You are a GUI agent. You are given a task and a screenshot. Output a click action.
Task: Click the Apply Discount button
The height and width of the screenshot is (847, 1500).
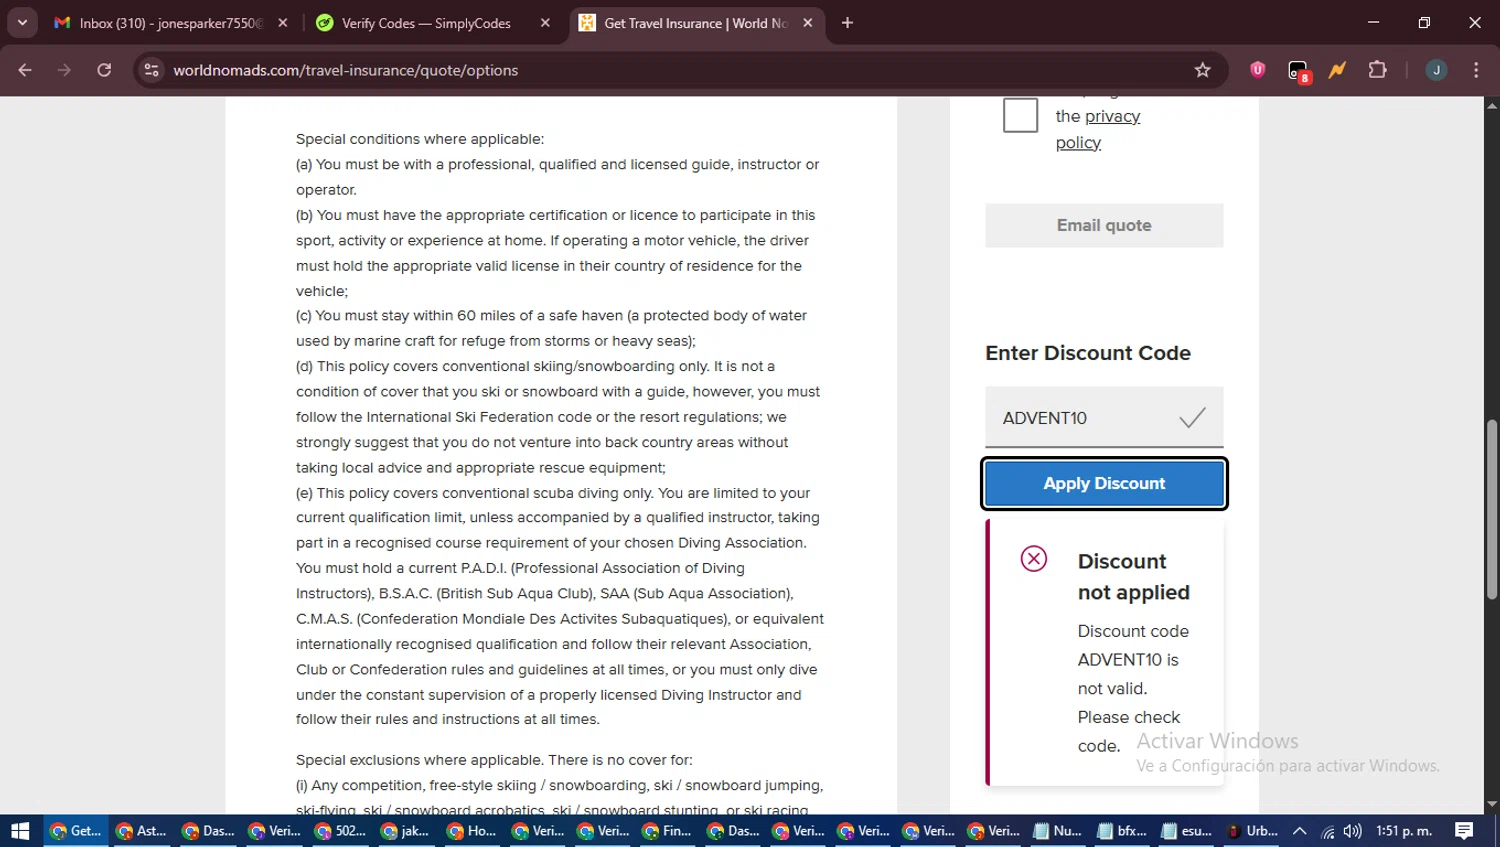click(1104, 483)
